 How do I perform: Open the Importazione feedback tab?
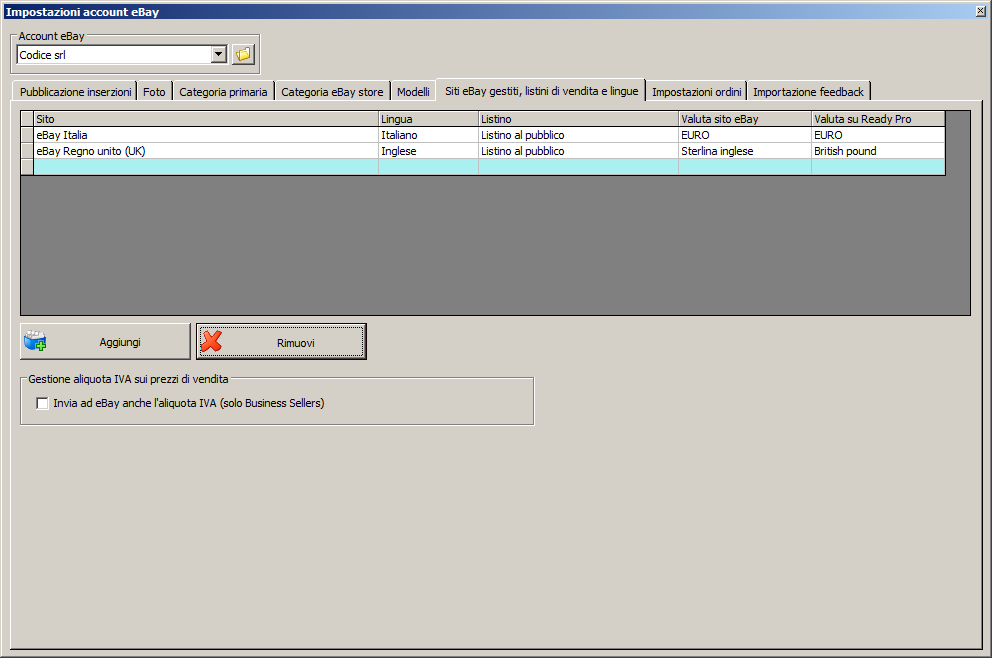[808, 92]
